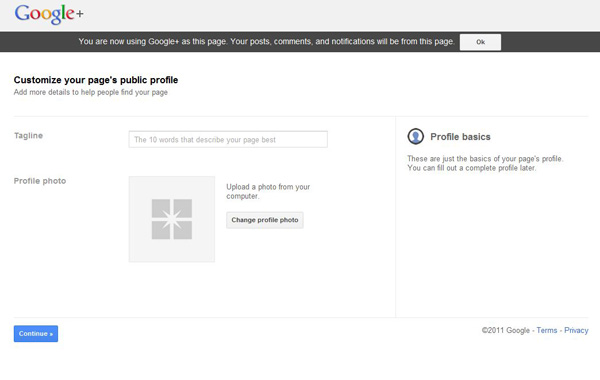Click 'You can fill out a complete profile later' text
600x380 pixels.
pos(471,168)
